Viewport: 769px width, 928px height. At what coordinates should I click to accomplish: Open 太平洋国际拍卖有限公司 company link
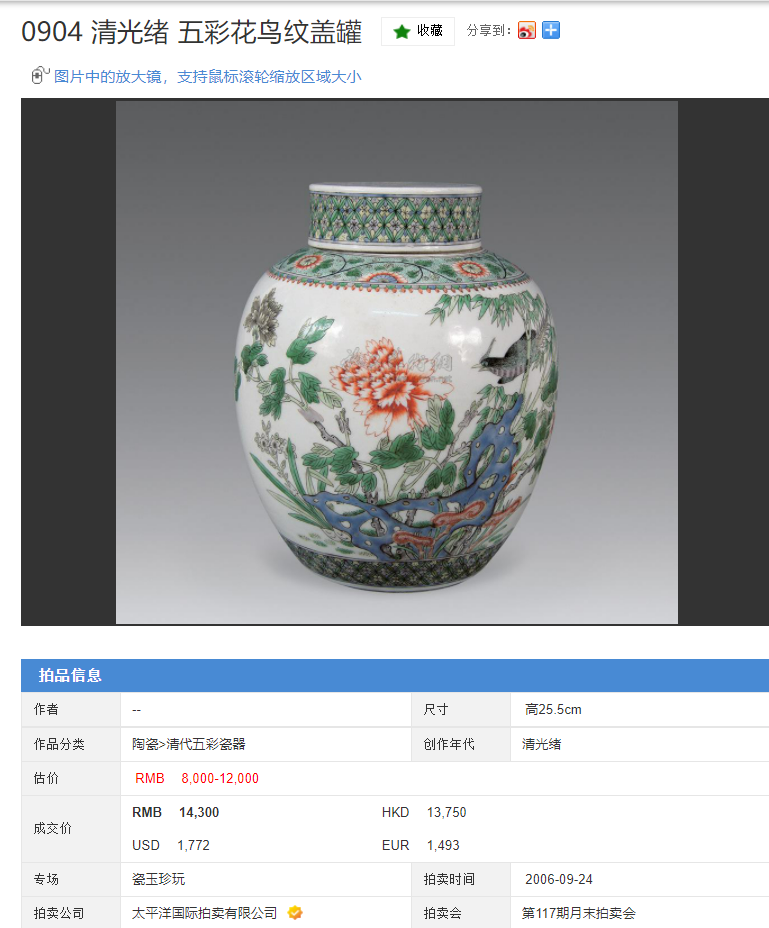(x=204, y=913)
